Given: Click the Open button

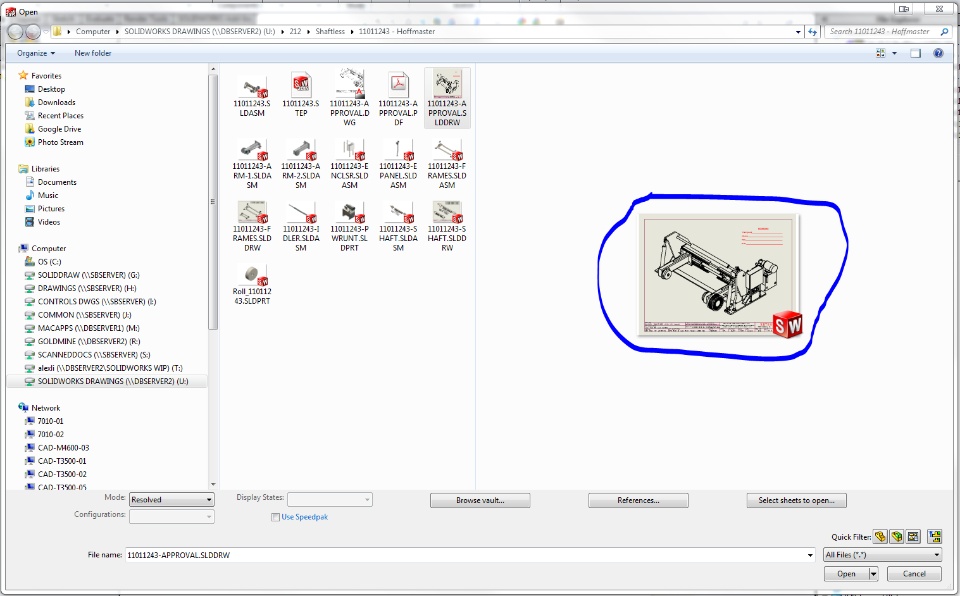Looking at the screenshot, I should point(846,574).
